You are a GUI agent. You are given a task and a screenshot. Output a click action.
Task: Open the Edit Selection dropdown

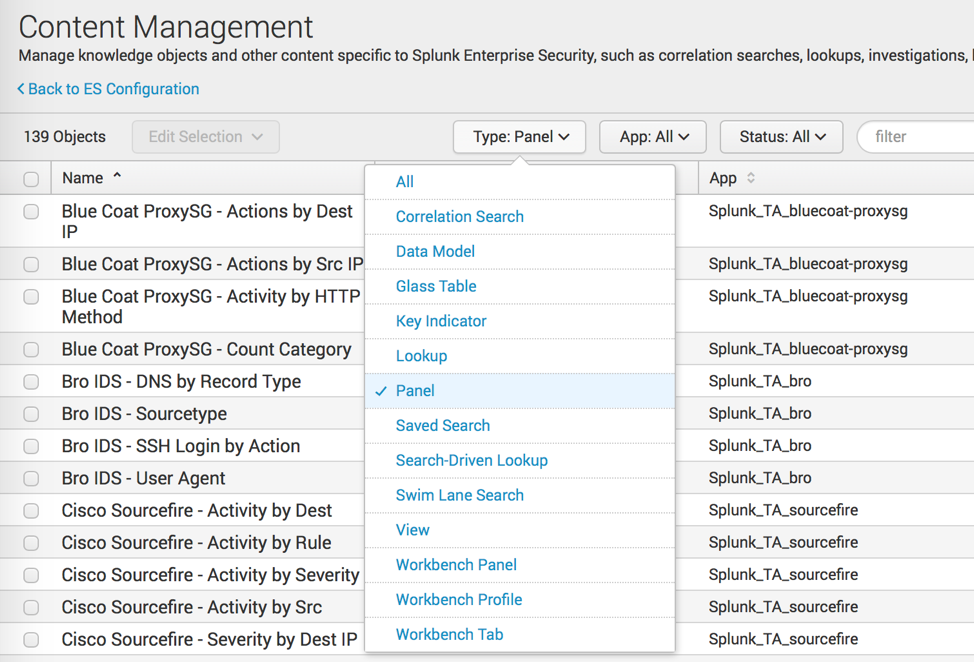[205, 136]
